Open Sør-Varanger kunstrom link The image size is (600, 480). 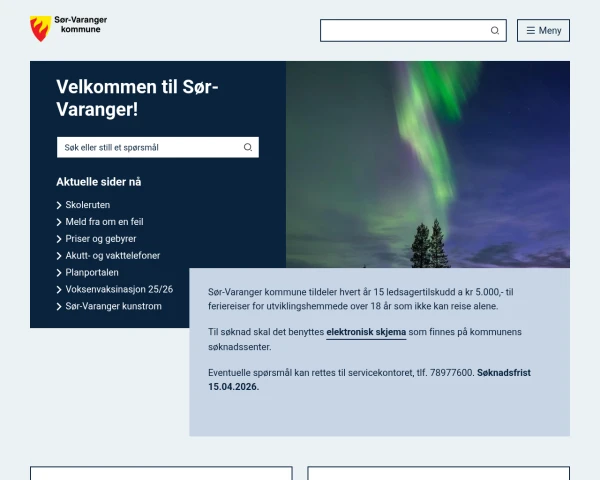[113, 306]
